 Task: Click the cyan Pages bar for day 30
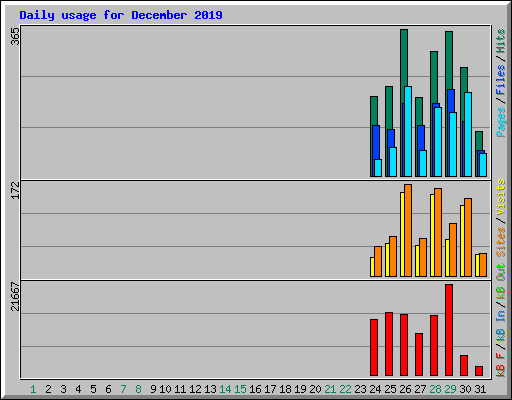point(468,134)
